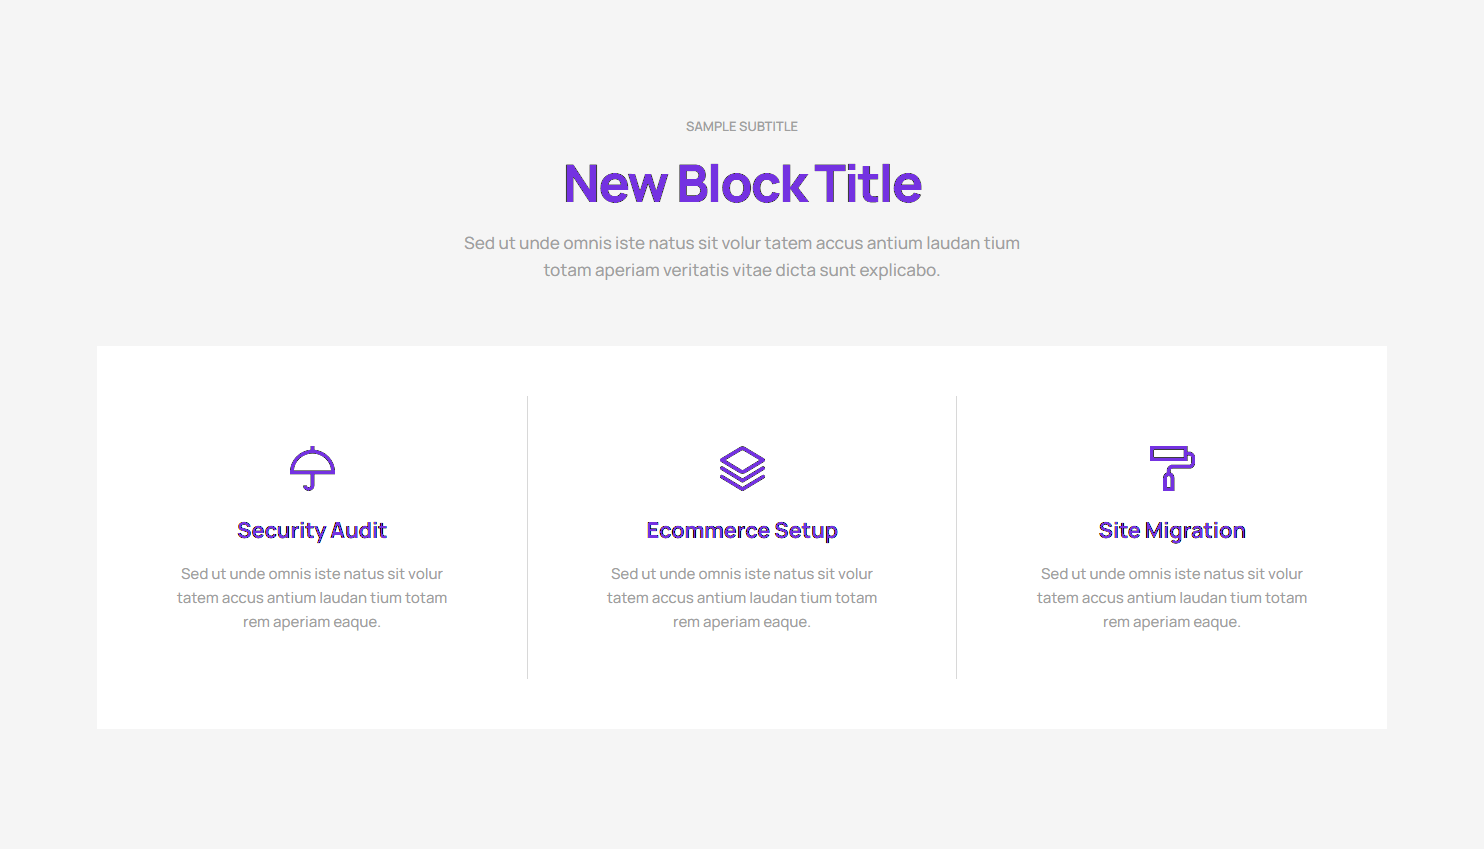Image resolution: width=1484 pixels, height=849 pixels.
Task: Click the Site Migration heading
Action: (1172, 530)
